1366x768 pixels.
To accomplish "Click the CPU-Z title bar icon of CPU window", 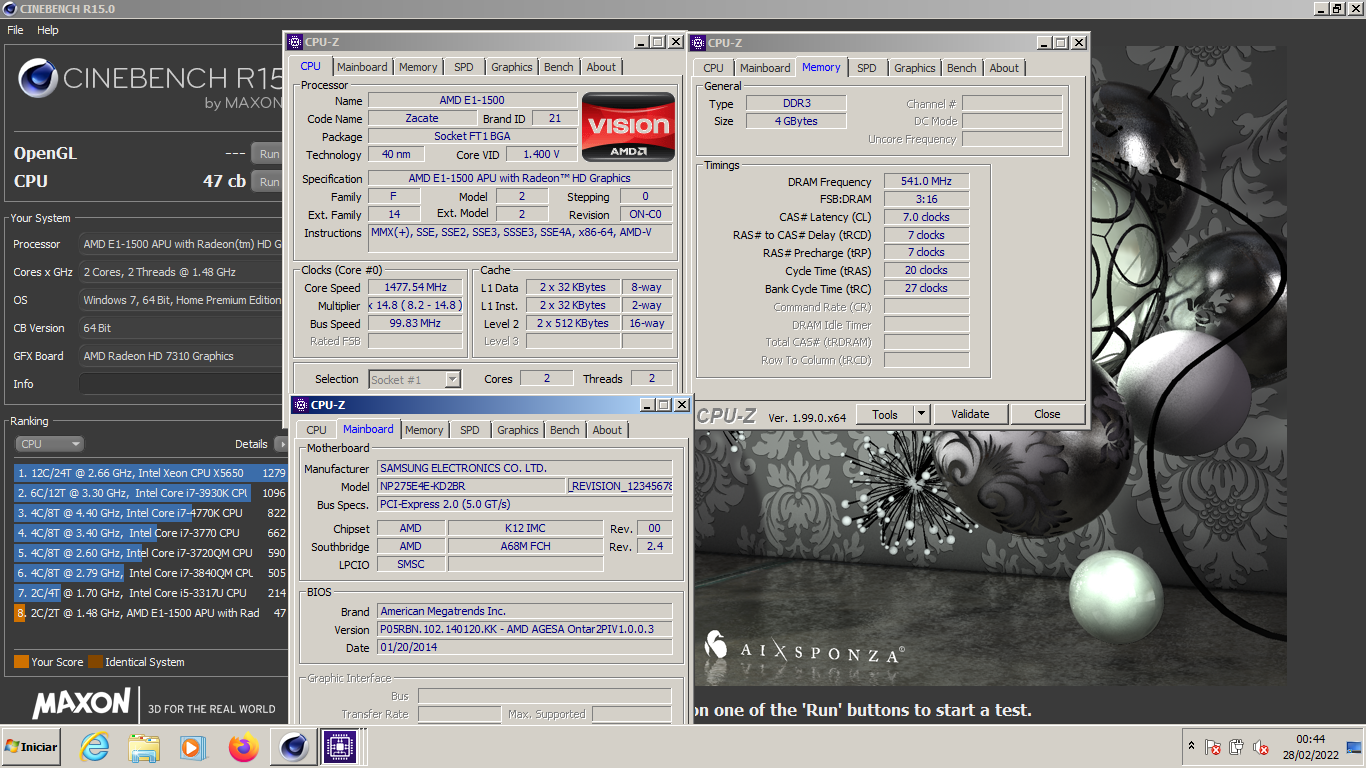I will pos(295,42).
